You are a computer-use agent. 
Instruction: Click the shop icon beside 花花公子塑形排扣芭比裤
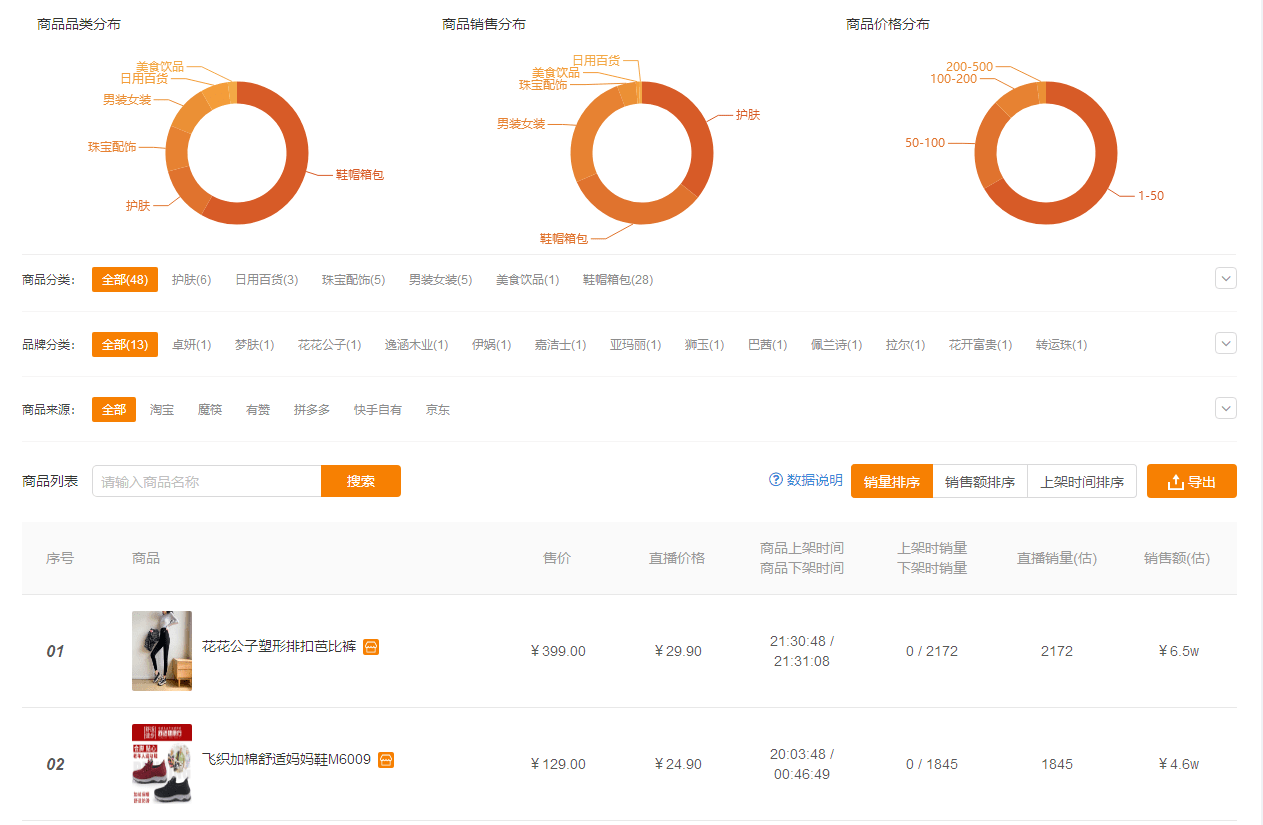tap(371, 647)
